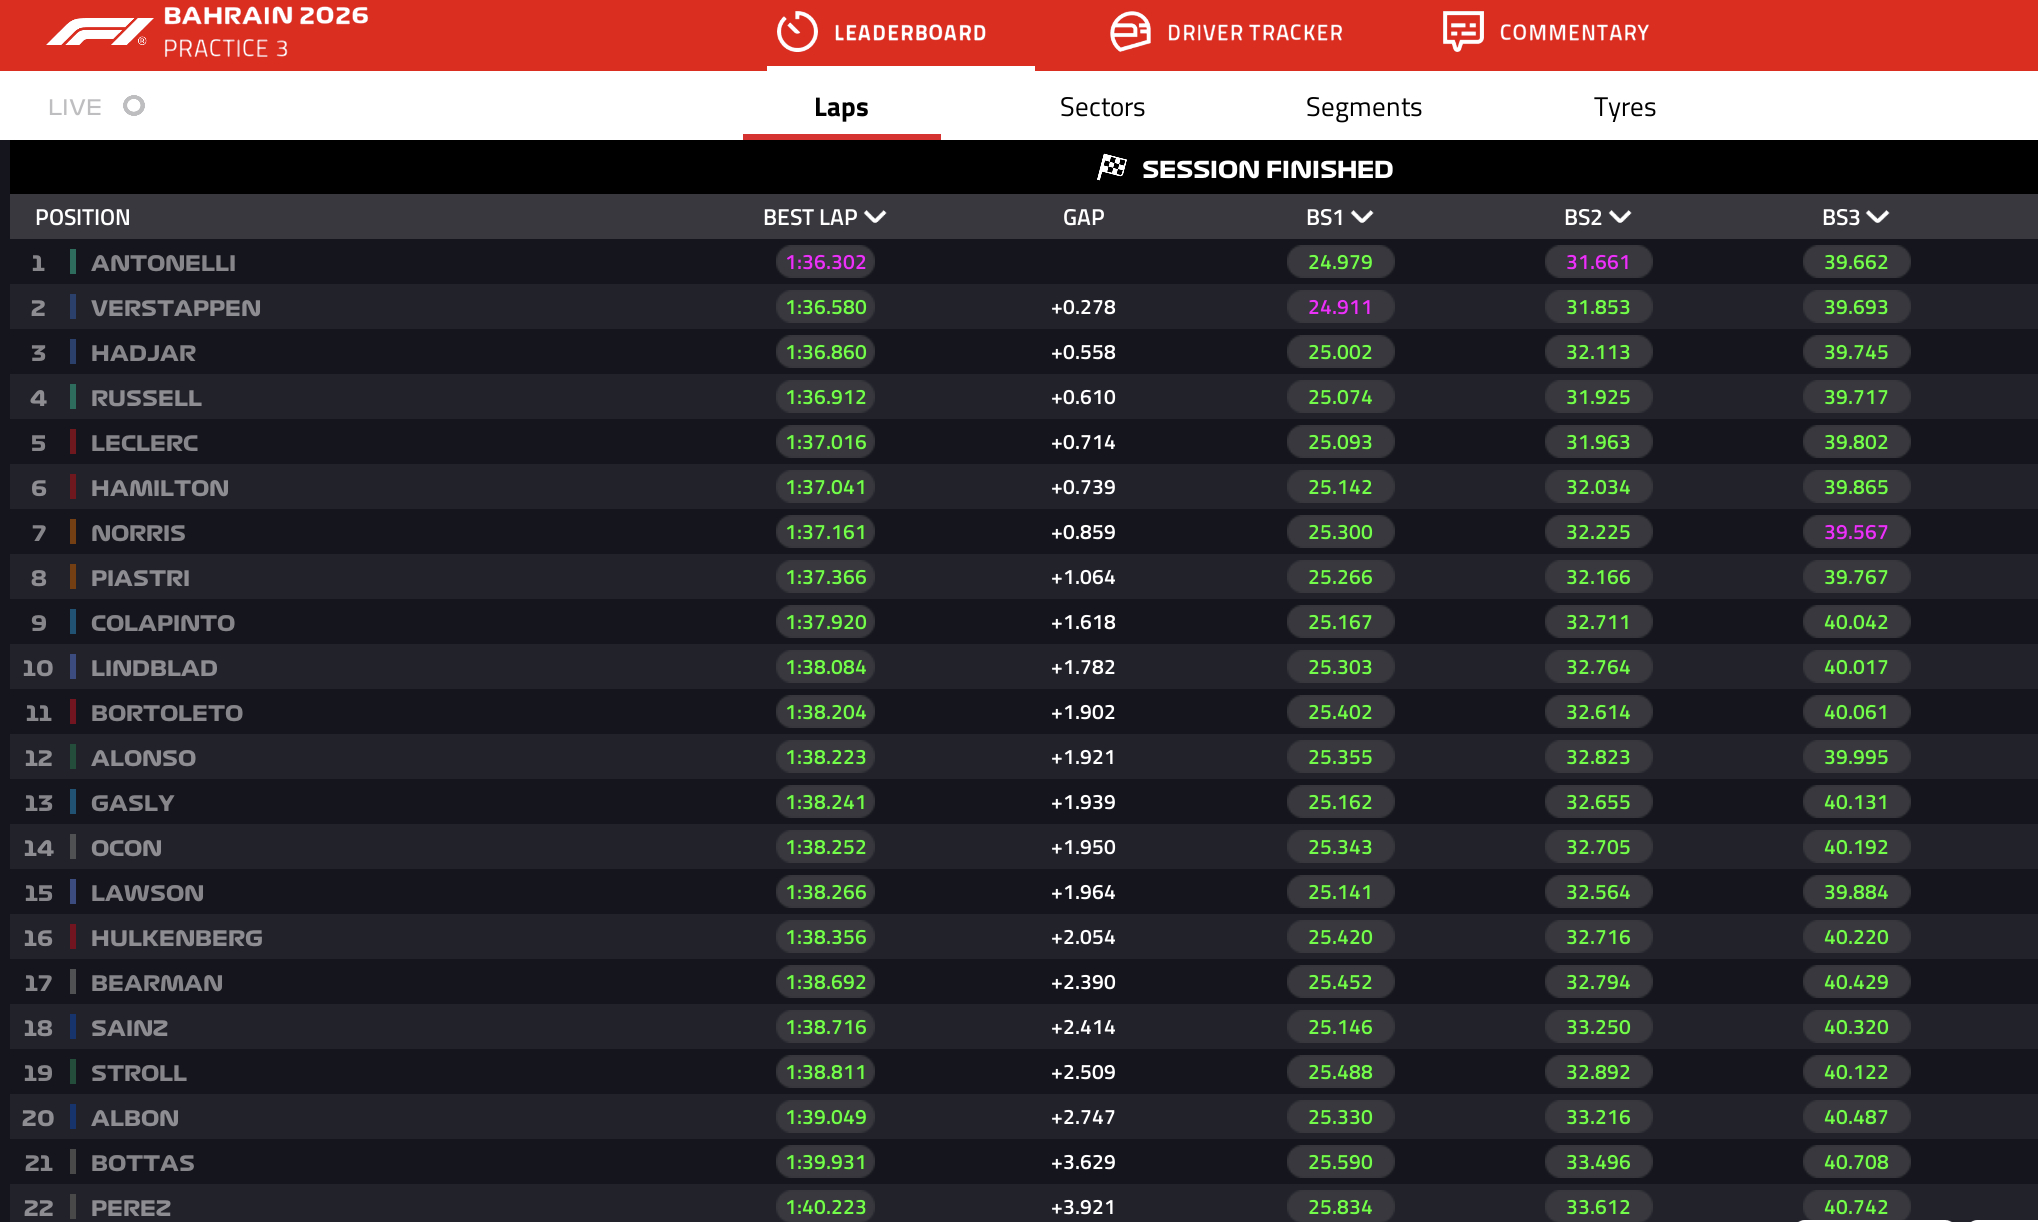Select driver HULKENBERG name

[177, 938]
